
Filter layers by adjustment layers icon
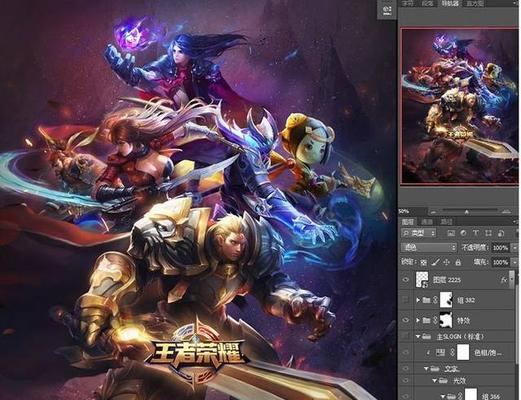click(463, 233)
